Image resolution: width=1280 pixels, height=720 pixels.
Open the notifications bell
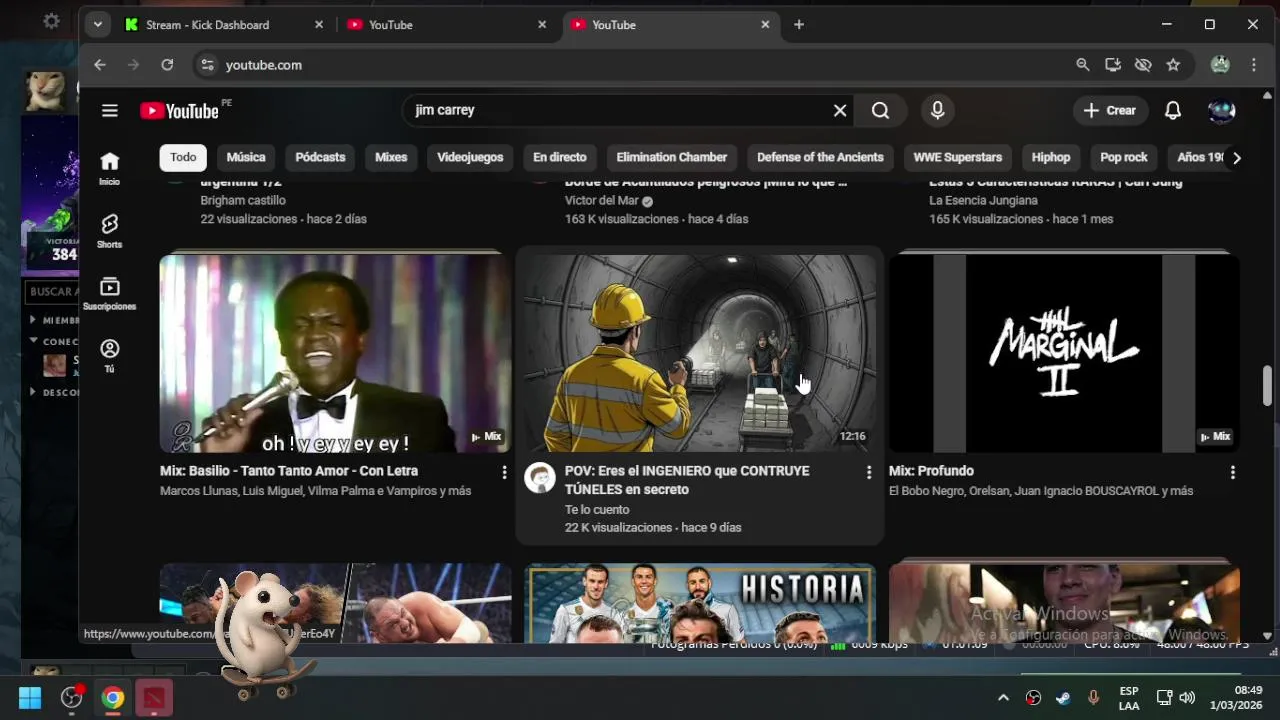pyautogui.click(x=1173, y=111)
